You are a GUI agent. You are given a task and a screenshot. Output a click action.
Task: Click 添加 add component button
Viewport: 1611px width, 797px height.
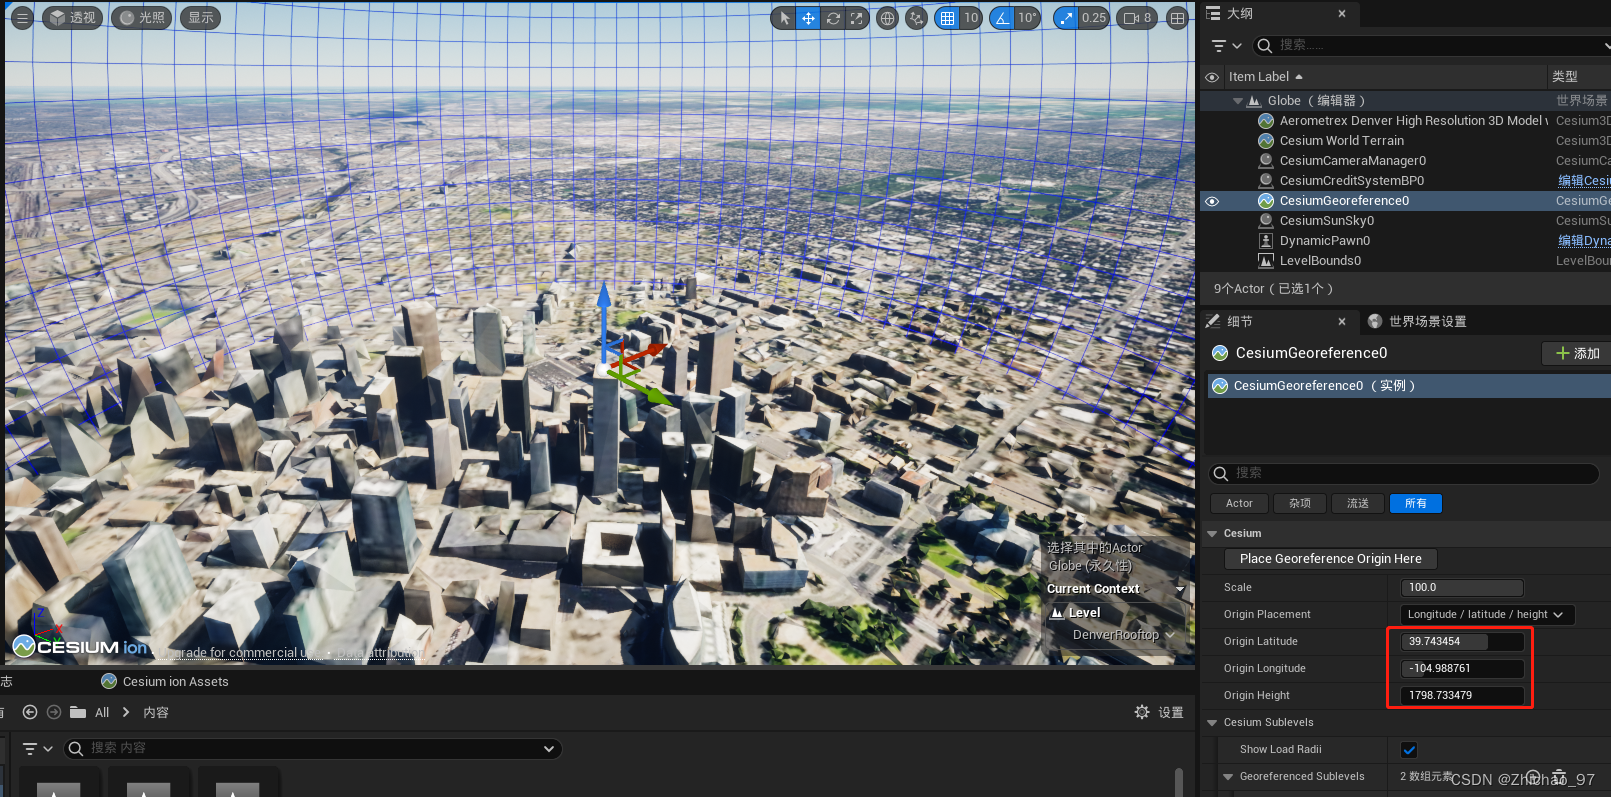click(1577, 353)
